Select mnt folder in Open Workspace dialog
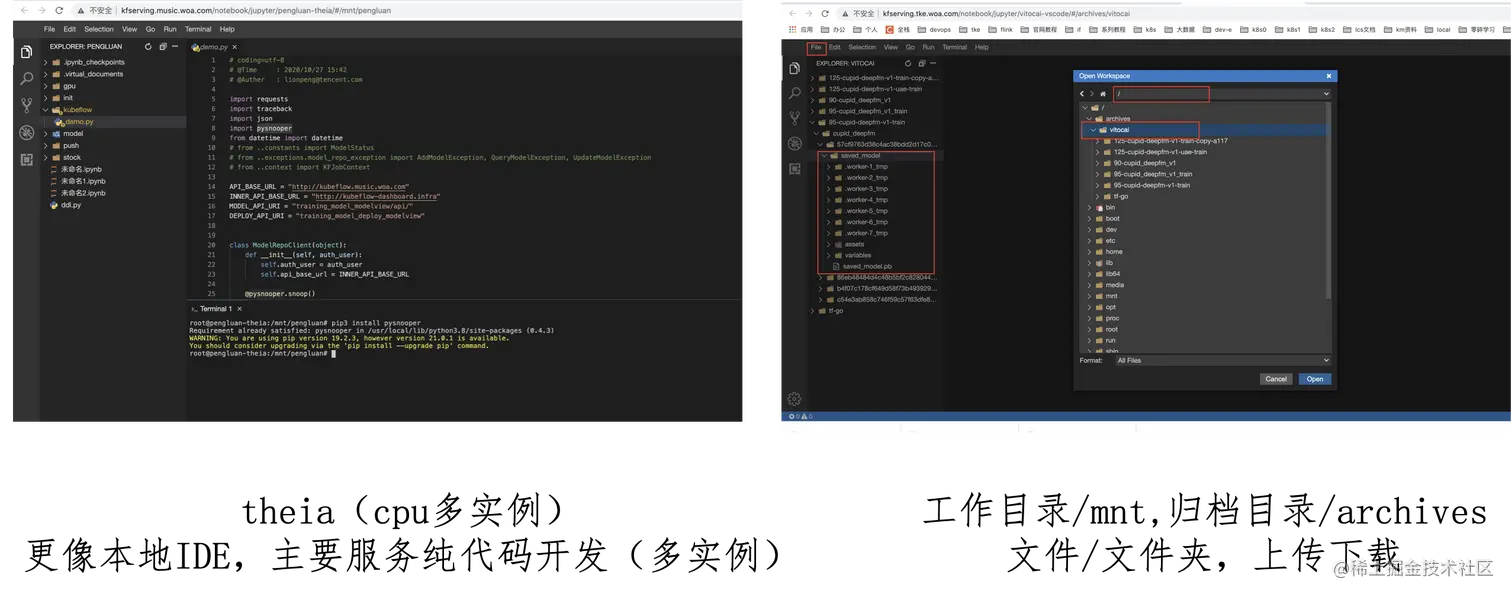Screen dimensions: 1512x597 1111,296
